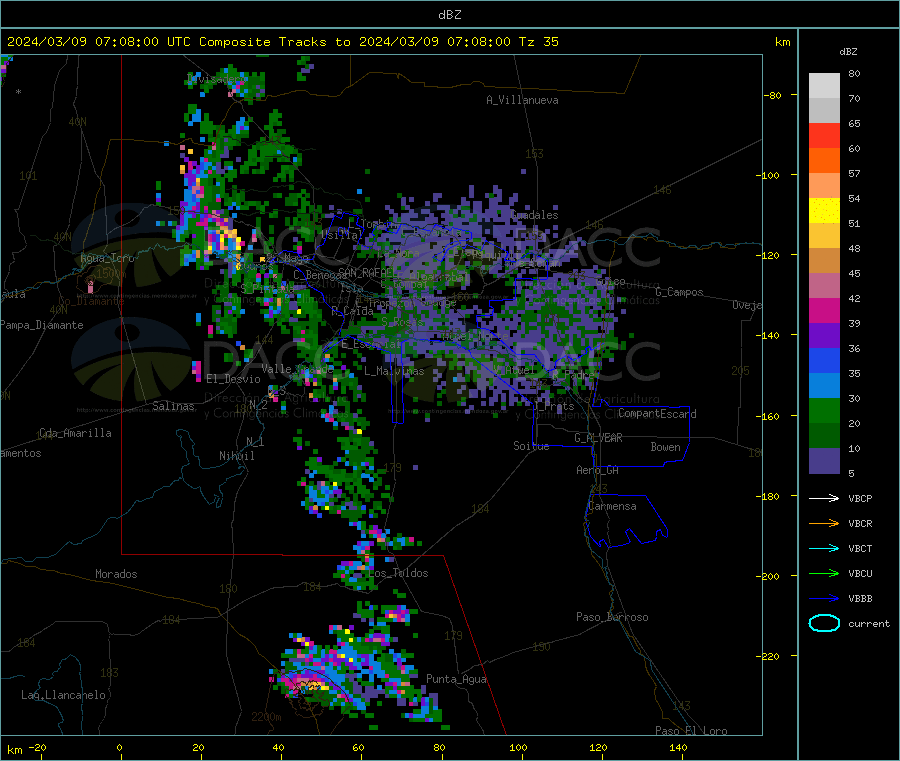The image size is (900, 761).
Task: Click the green VBCU arrow in legend
Action: 824,573
